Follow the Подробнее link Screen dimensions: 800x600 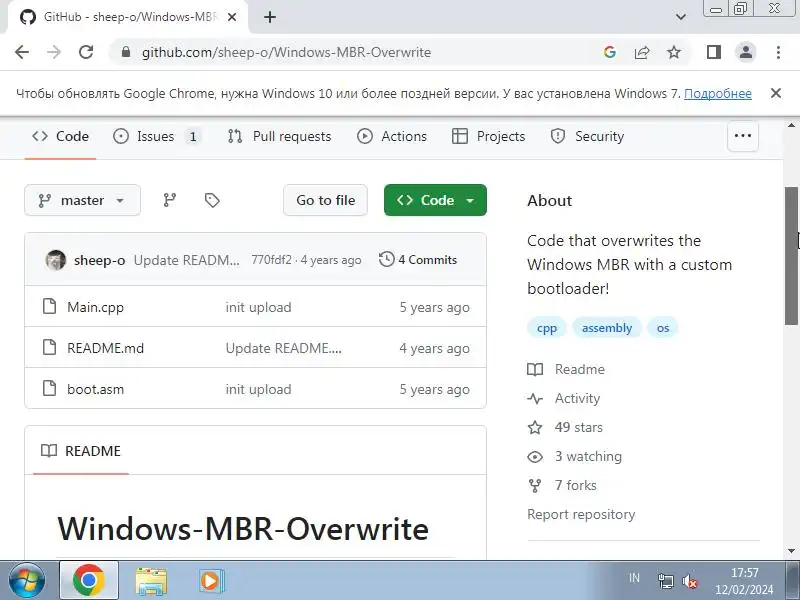point(717,93)
